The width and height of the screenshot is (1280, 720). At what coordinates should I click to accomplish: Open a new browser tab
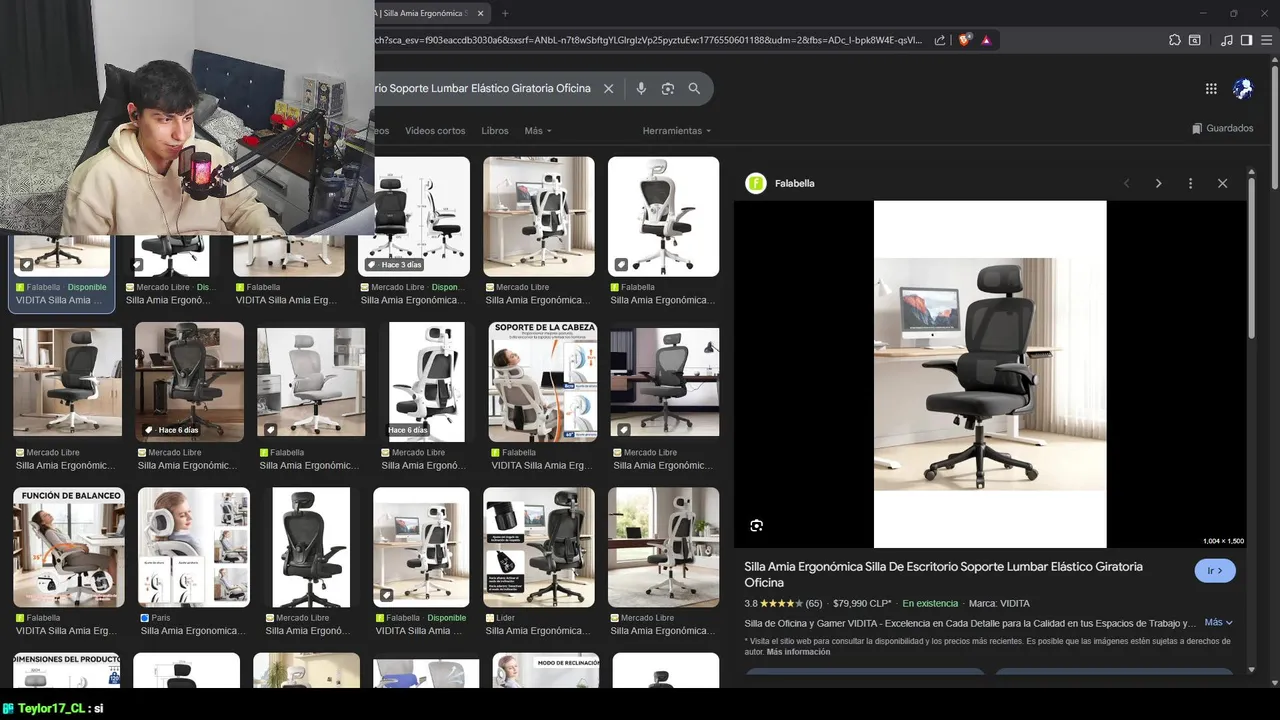click(x=505, y=13)
